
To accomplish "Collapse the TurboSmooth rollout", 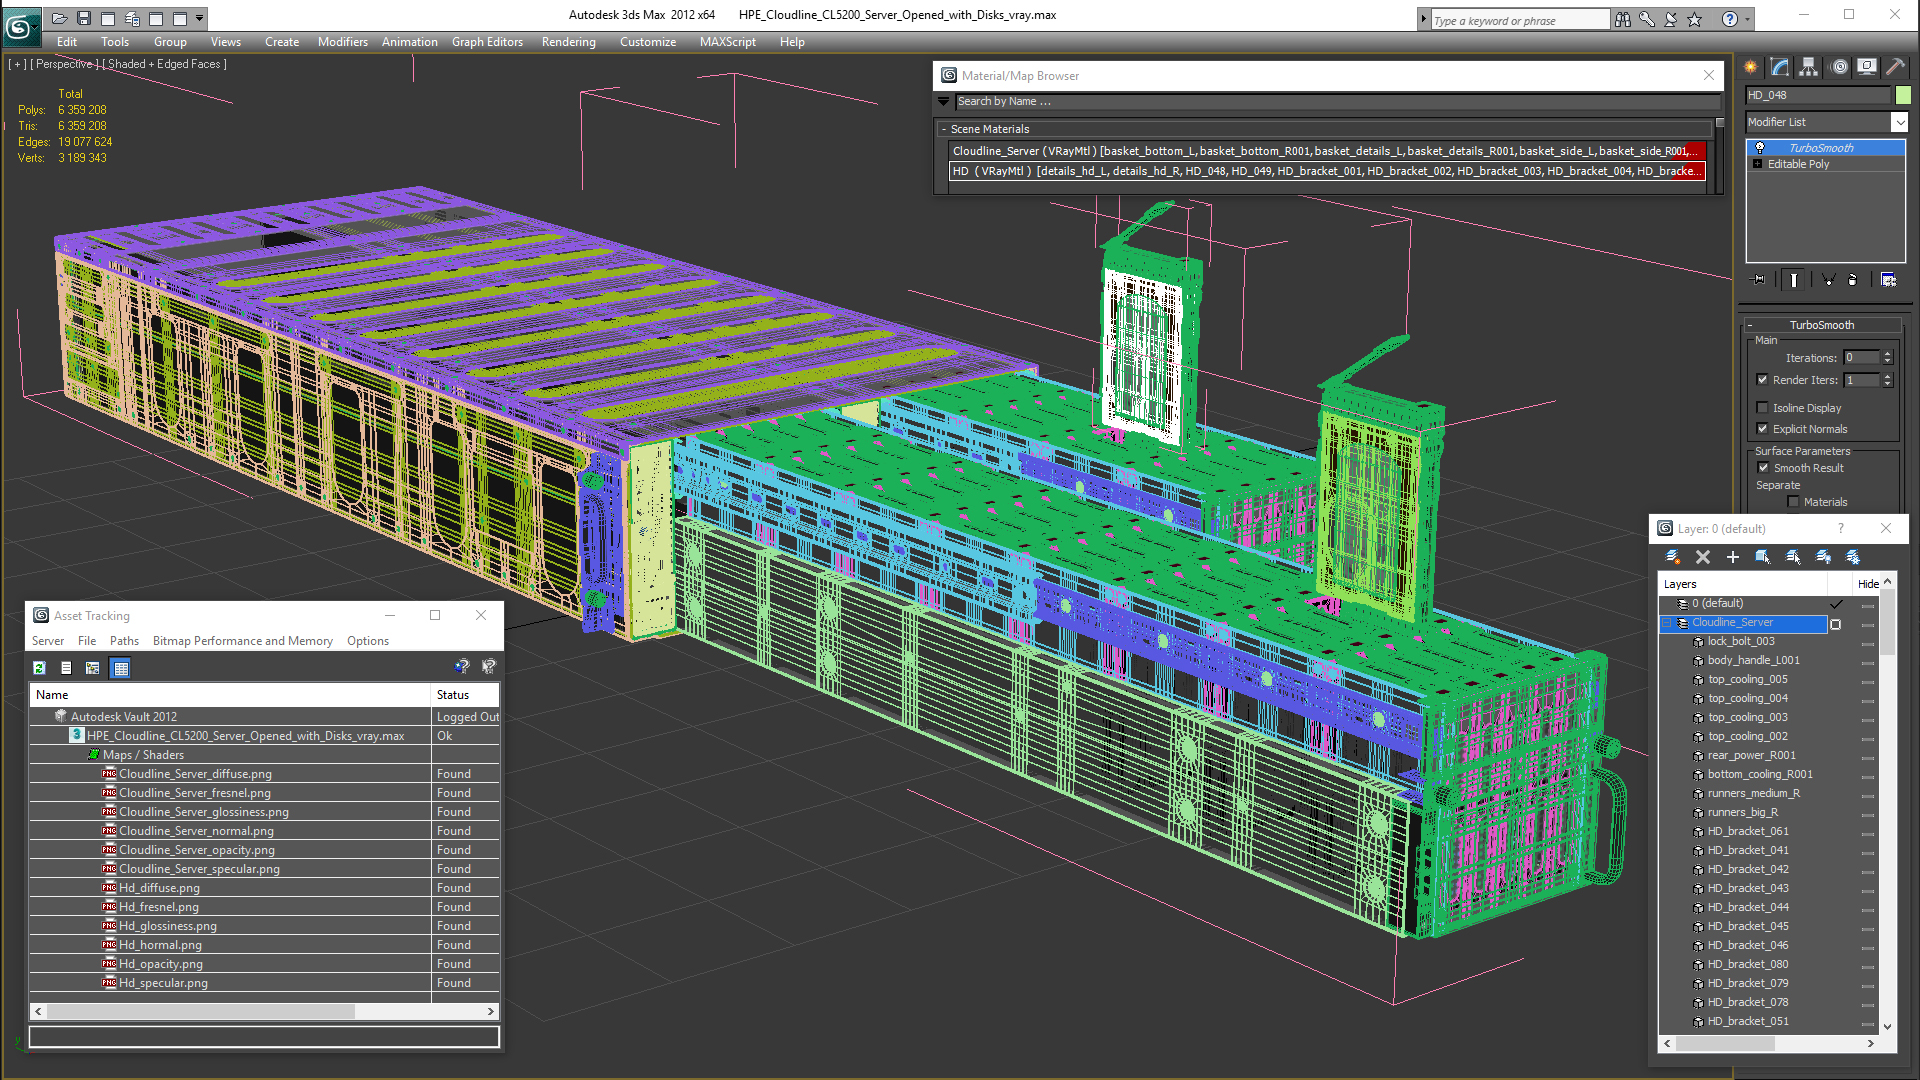I will pos(1751,325).
